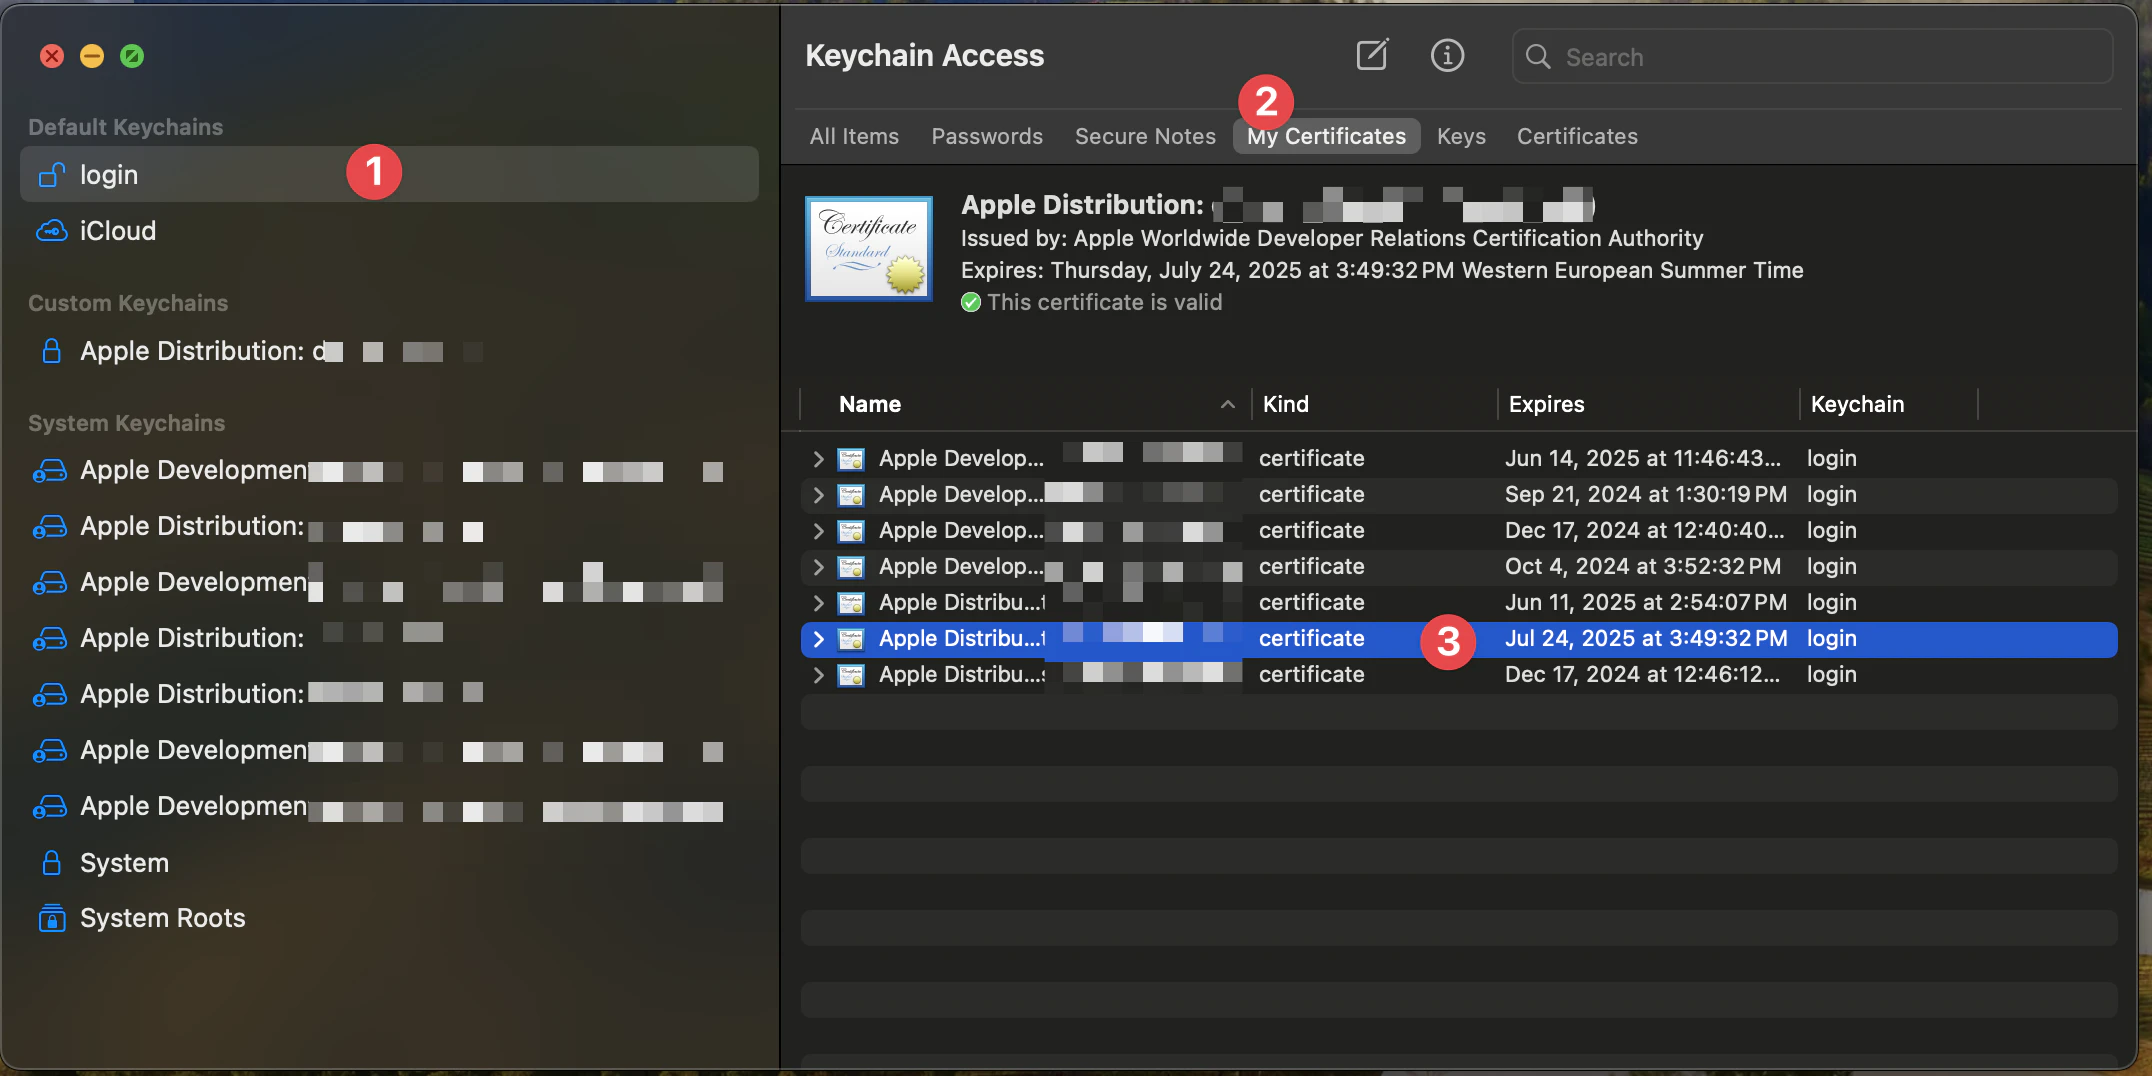Switch to the Keys tab
The width and height of the screenshot is (2152, 1076).
click(1460, 136)
